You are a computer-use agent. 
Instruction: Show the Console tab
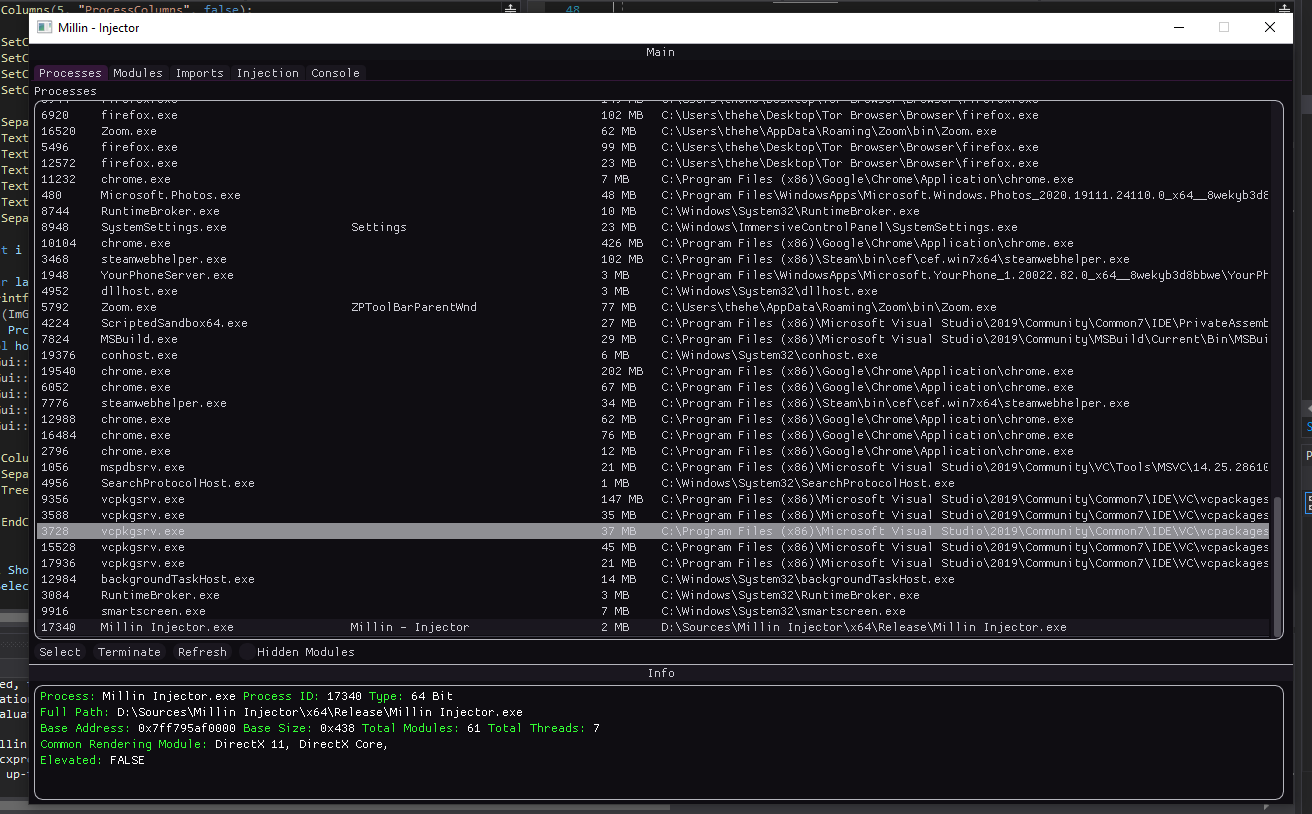(336, 73)
